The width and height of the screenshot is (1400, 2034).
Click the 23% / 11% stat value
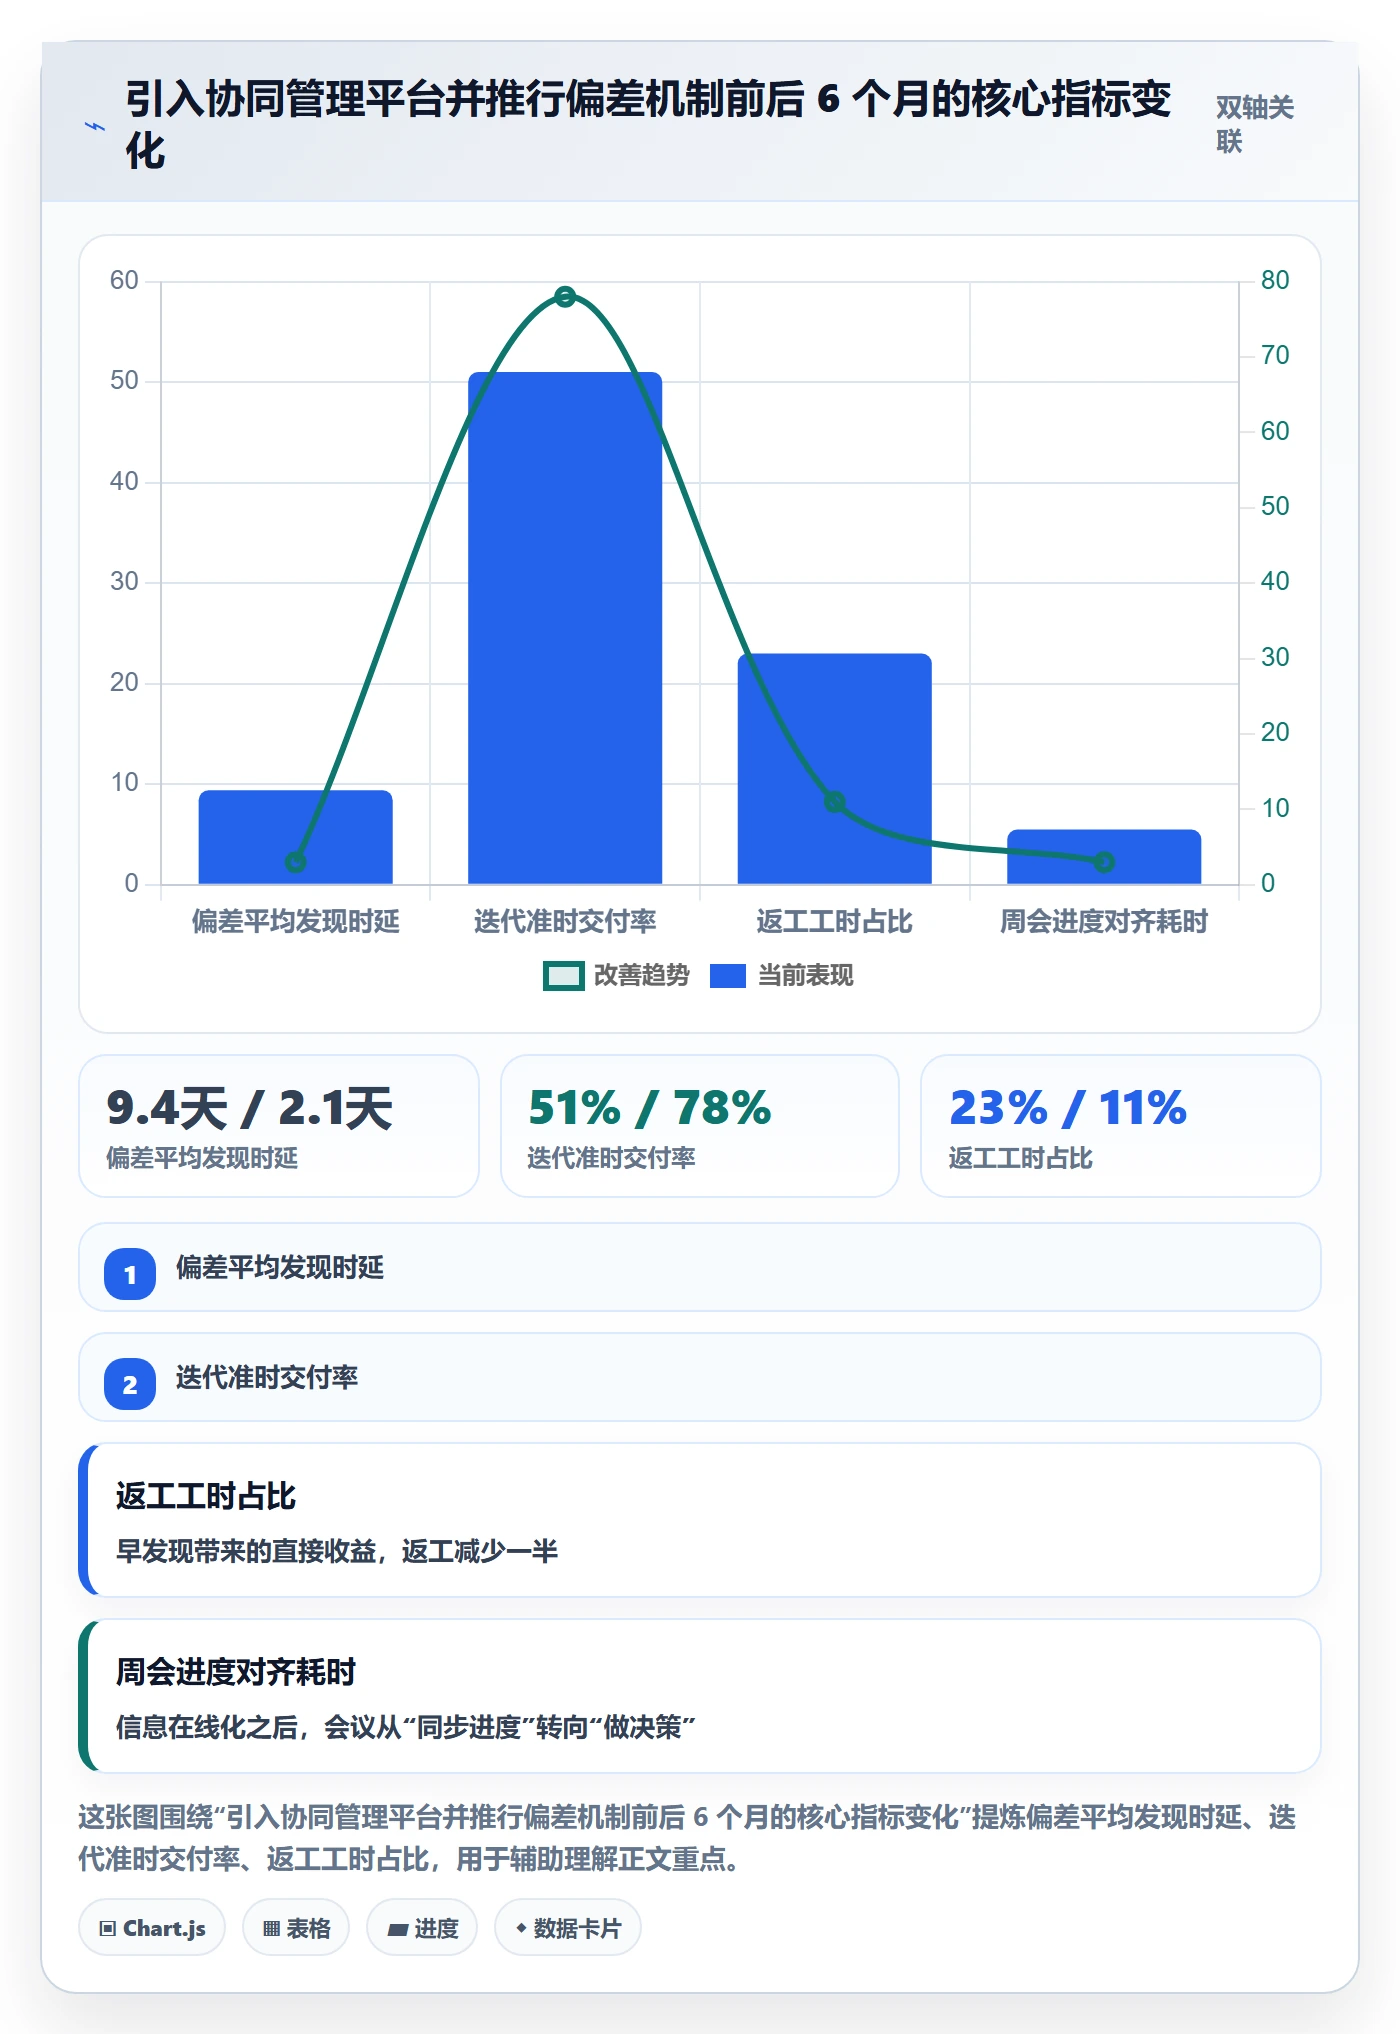pos(1068,1108)
